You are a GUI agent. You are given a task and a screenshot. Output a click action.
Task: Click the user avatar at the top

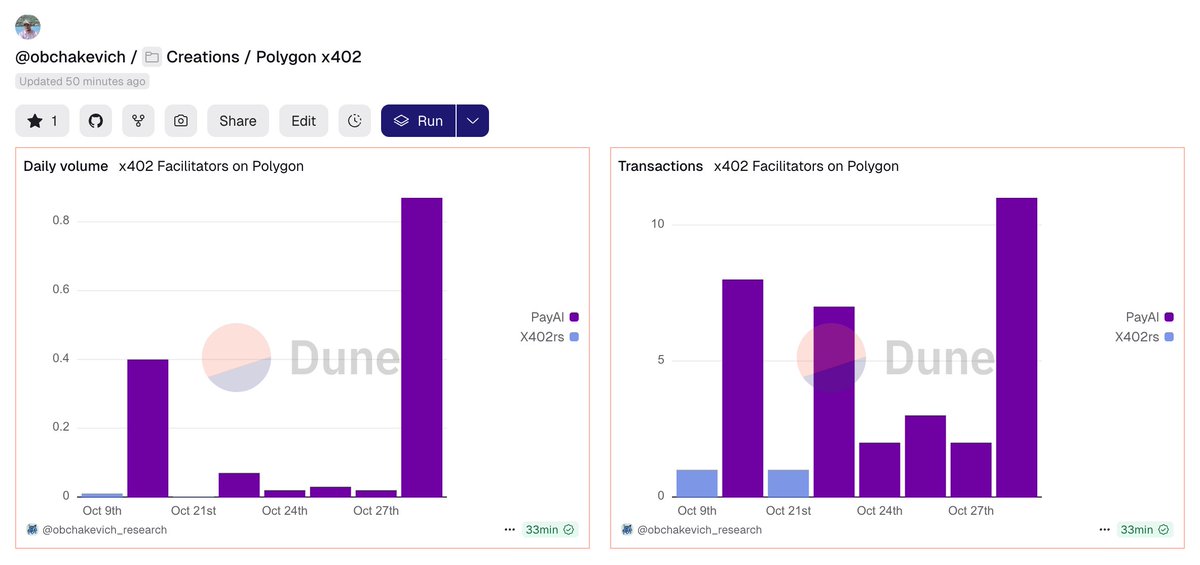[x=28, y=27]
